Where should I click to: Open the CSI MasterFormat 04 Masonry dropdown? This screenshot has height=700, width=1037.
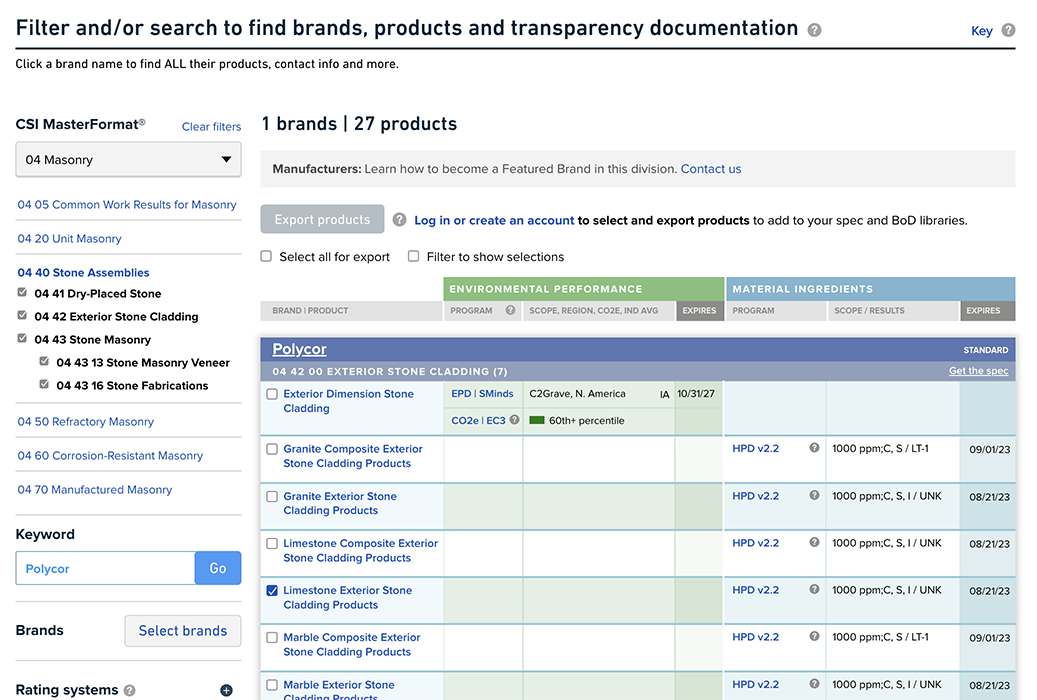128,160
